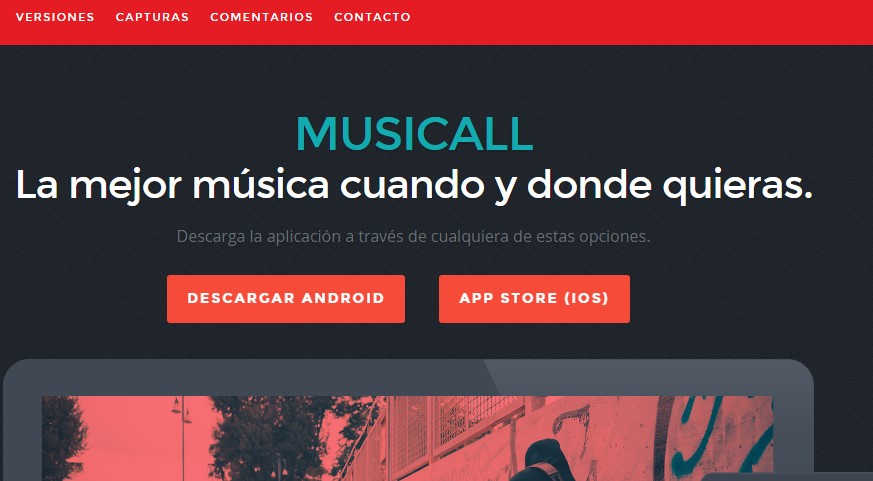Click the DESCARGAR ANDROID button
Screen dimensions: 873x481
pos(286,298)
